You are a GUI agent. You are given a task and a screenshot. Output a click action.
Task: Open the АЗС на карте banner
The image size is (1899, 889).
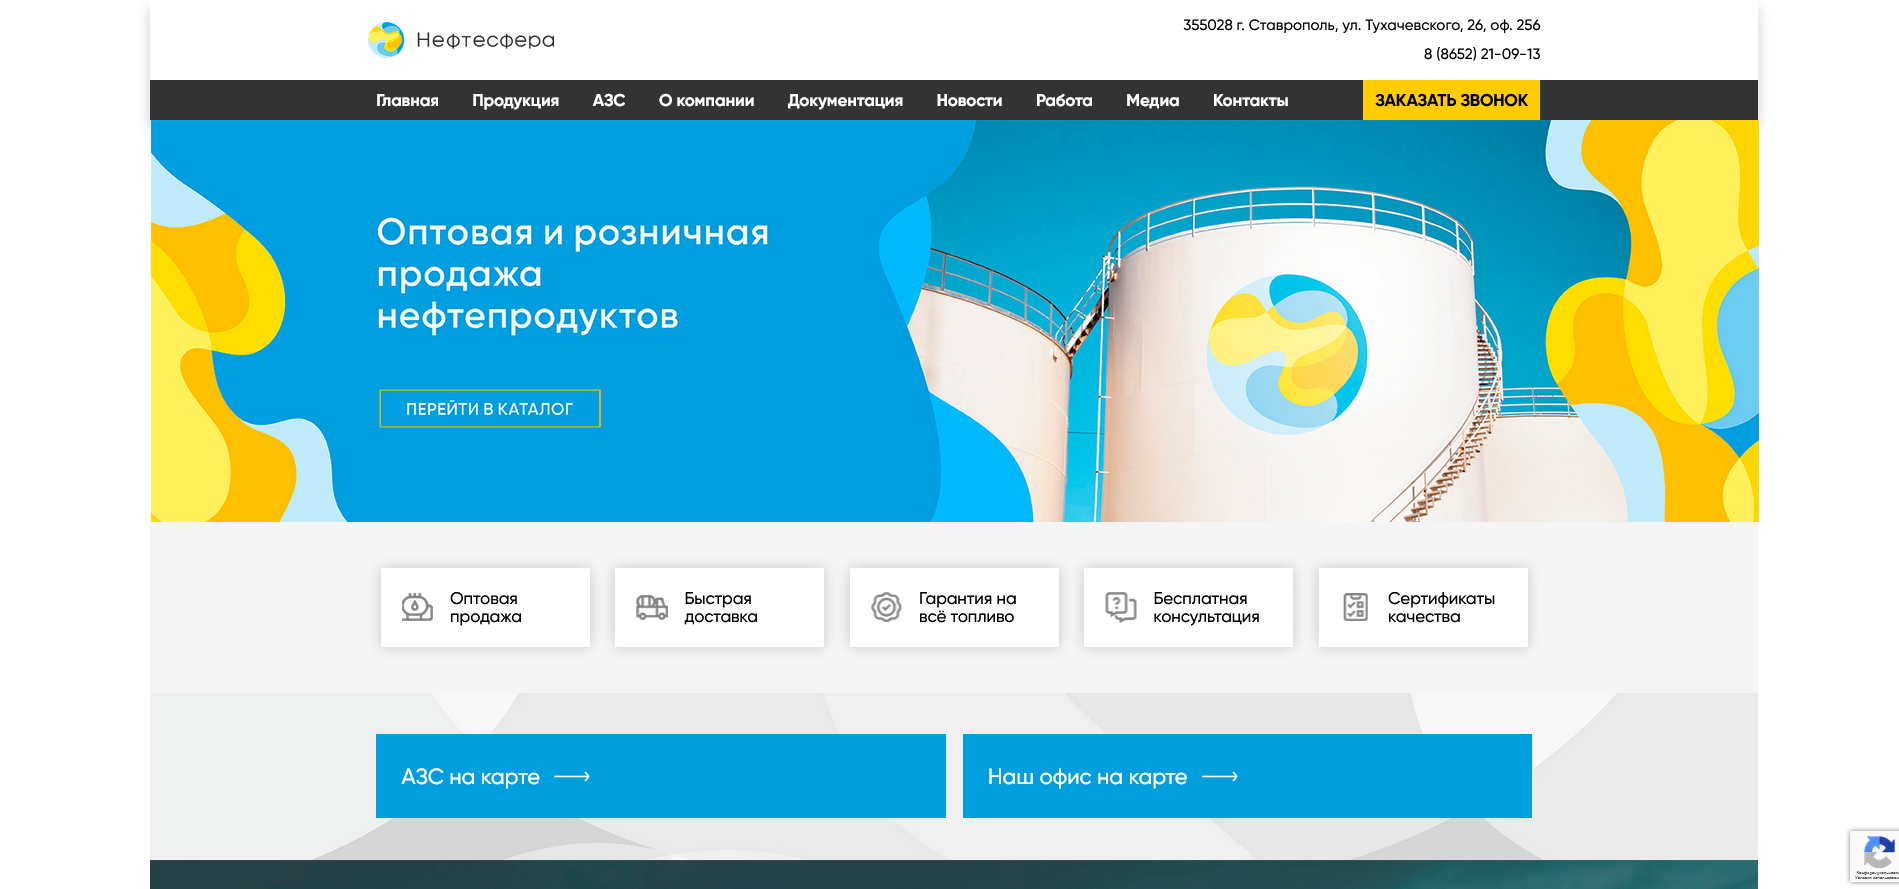661,776
